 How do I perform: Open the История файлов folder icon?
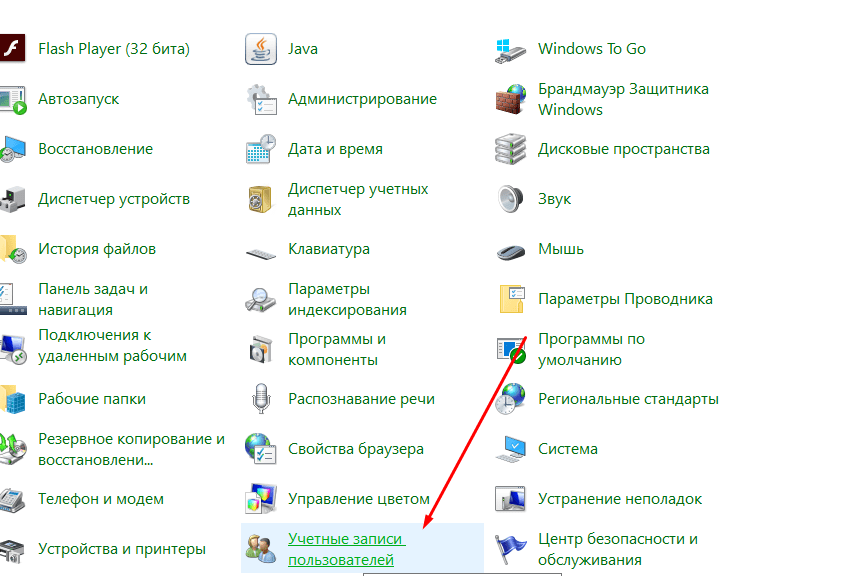point(13,249)
